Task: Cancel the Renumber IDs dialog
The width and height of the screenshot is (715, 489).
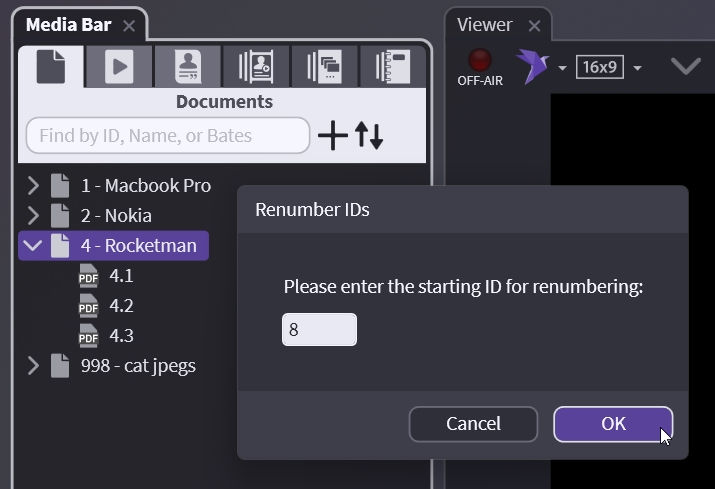Action: click(473, 424)
